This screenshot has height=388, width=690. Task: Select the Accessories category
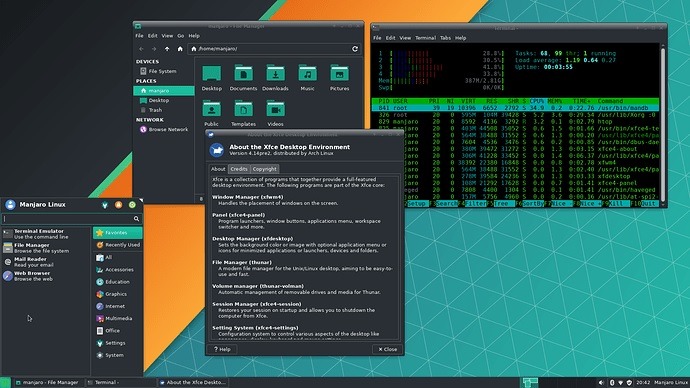117,270
